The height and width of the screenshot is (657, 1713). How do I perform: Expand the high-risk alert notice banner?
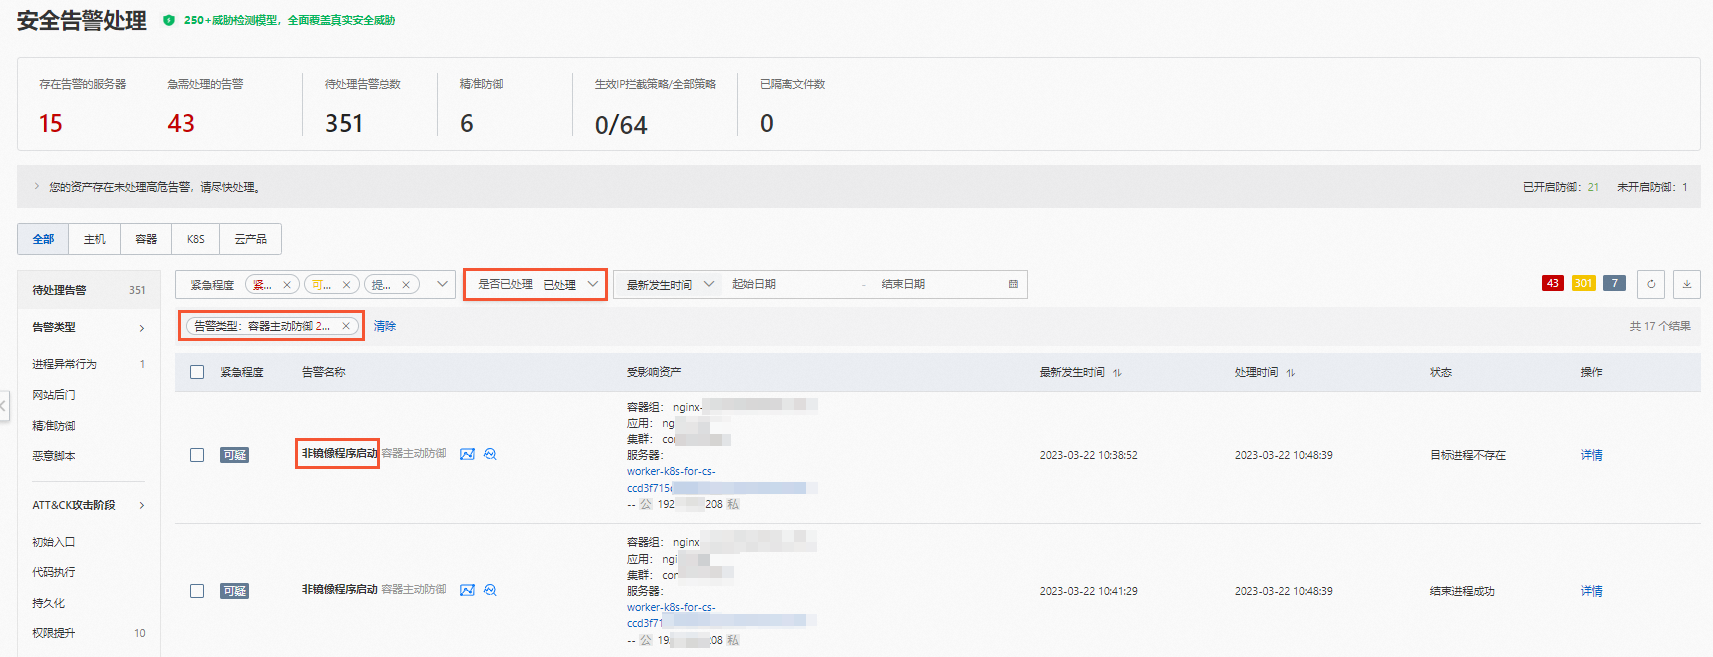click(x=37, y=186)
